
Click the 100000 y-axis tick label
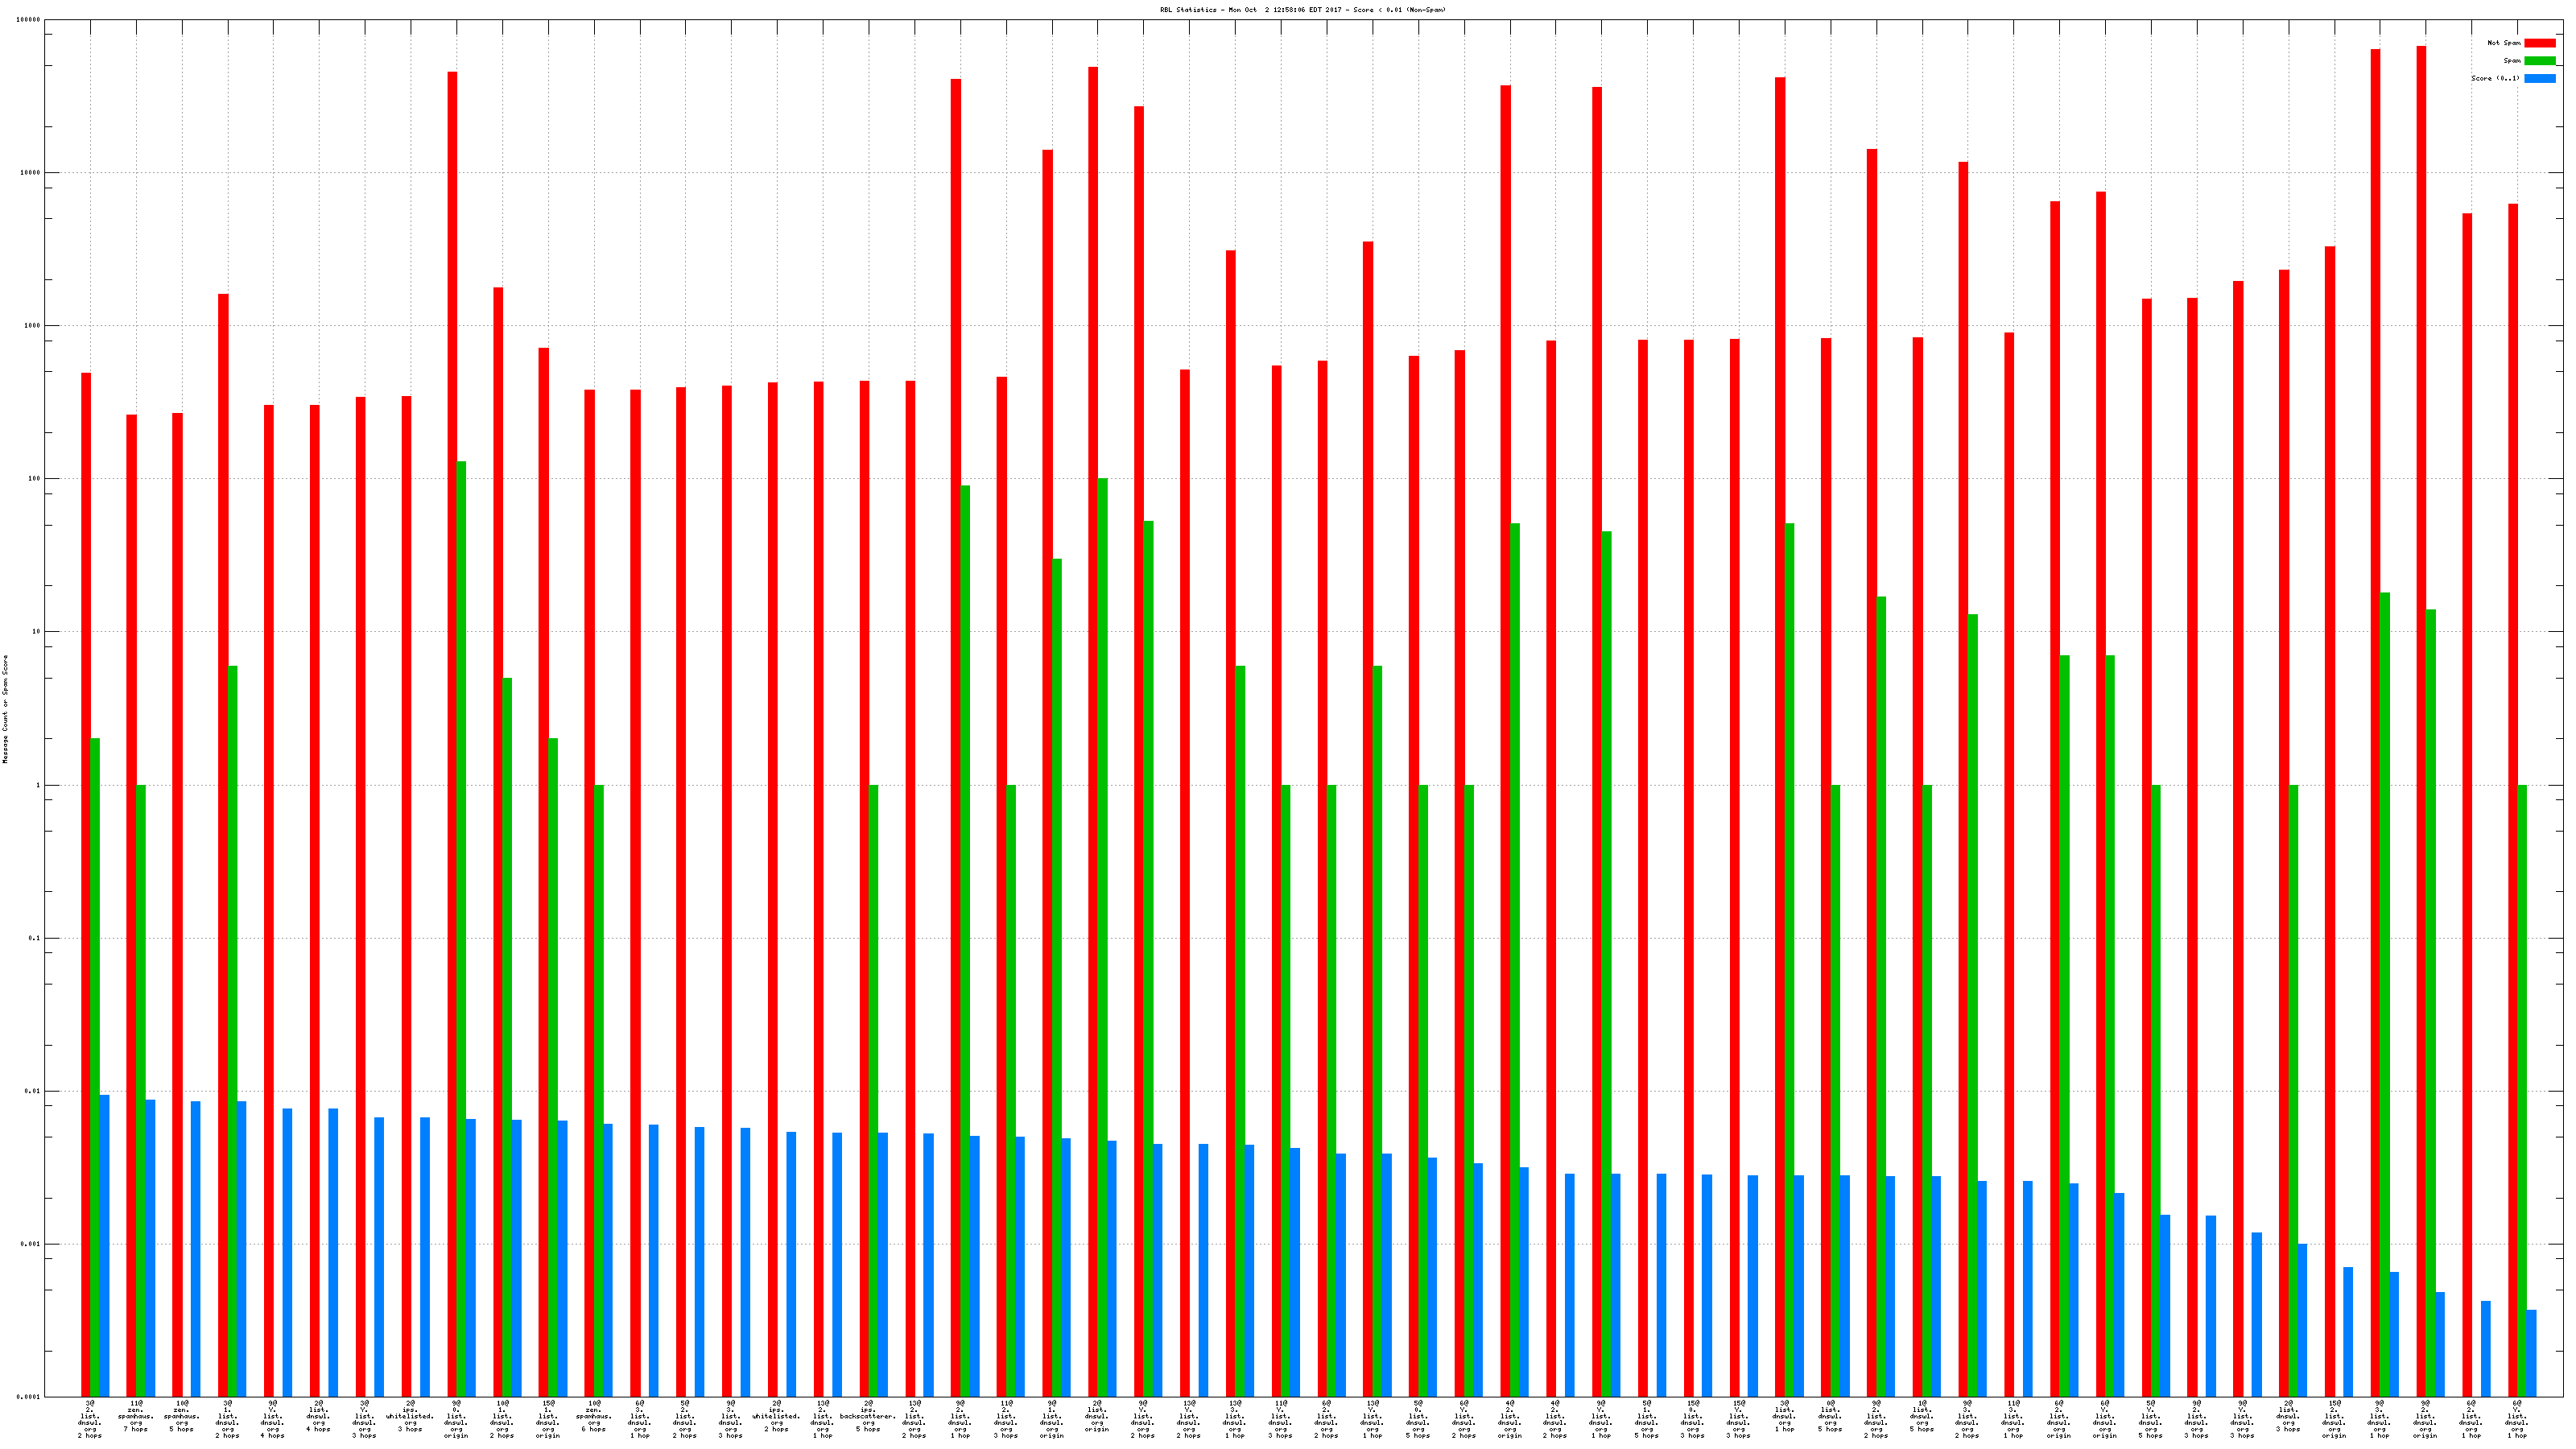coord(29,20)
